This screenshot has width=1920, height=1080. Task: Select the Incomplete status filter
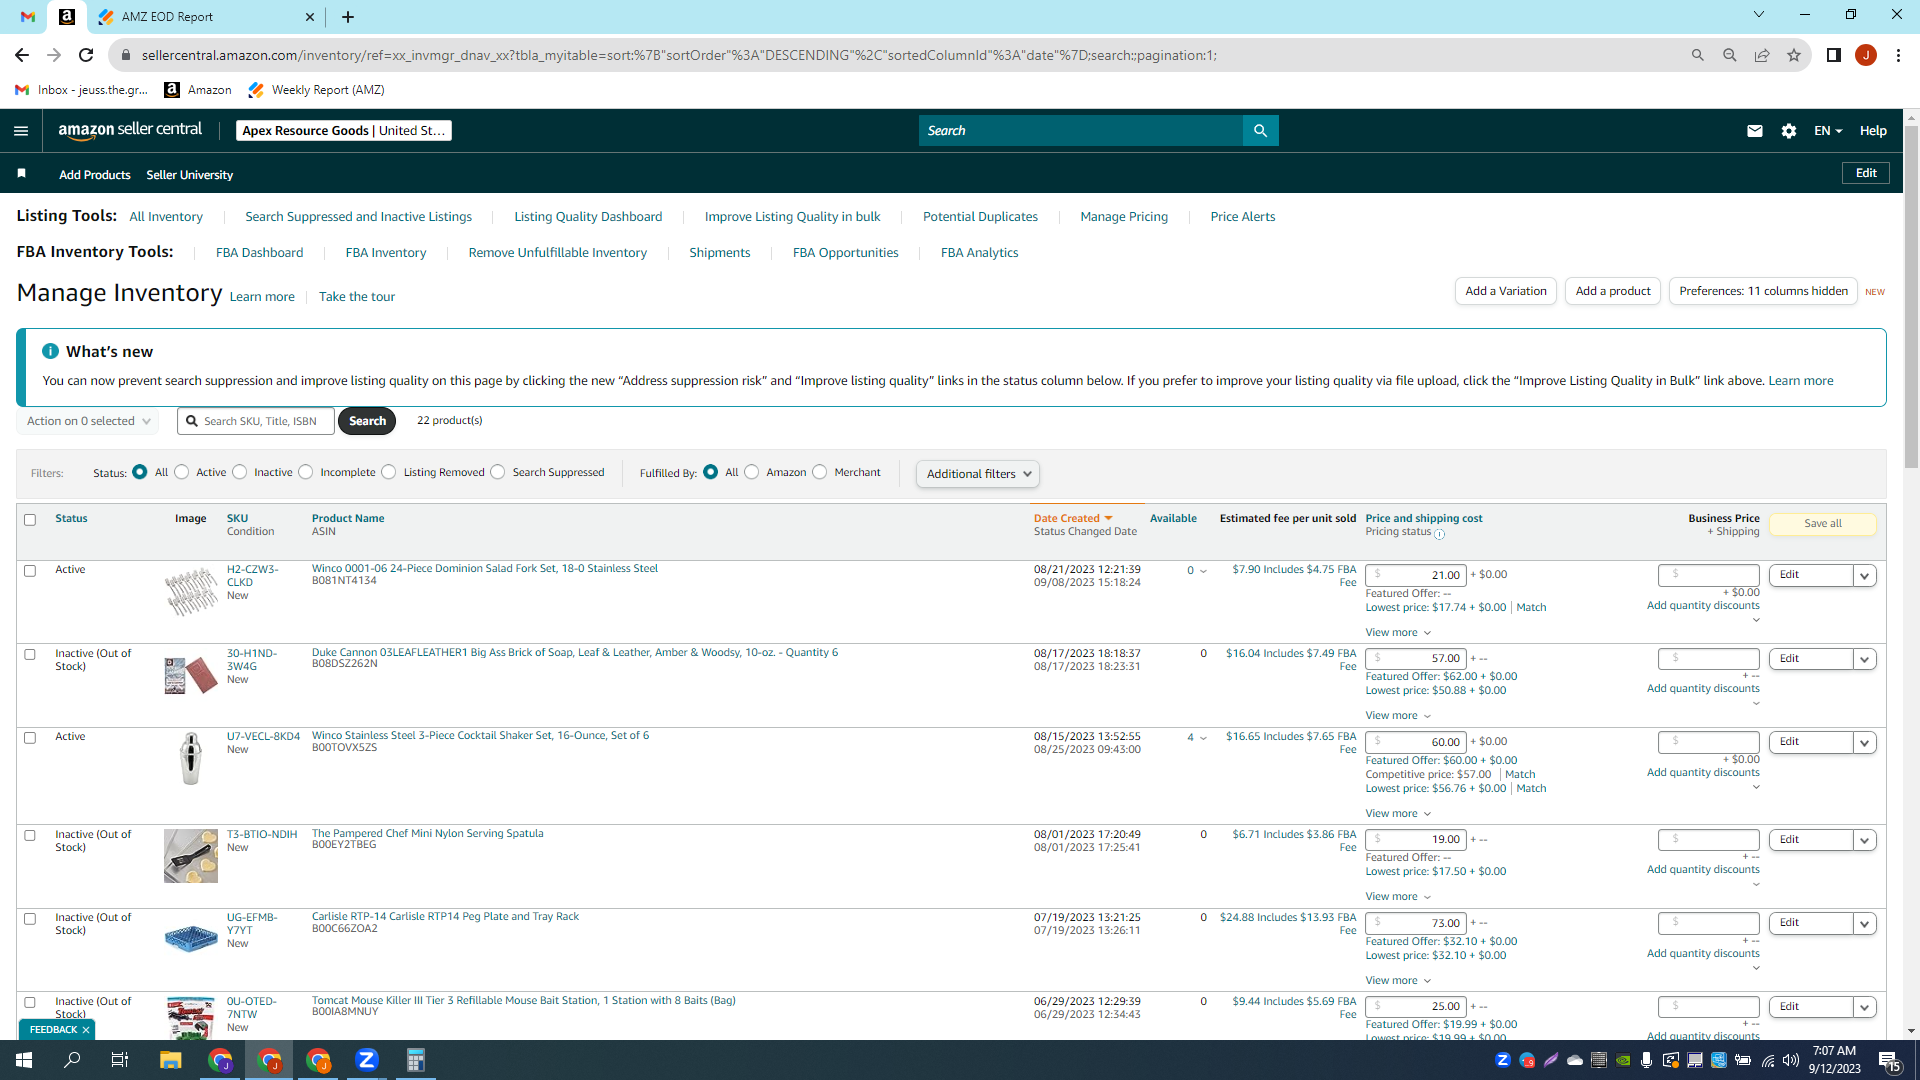306,472
